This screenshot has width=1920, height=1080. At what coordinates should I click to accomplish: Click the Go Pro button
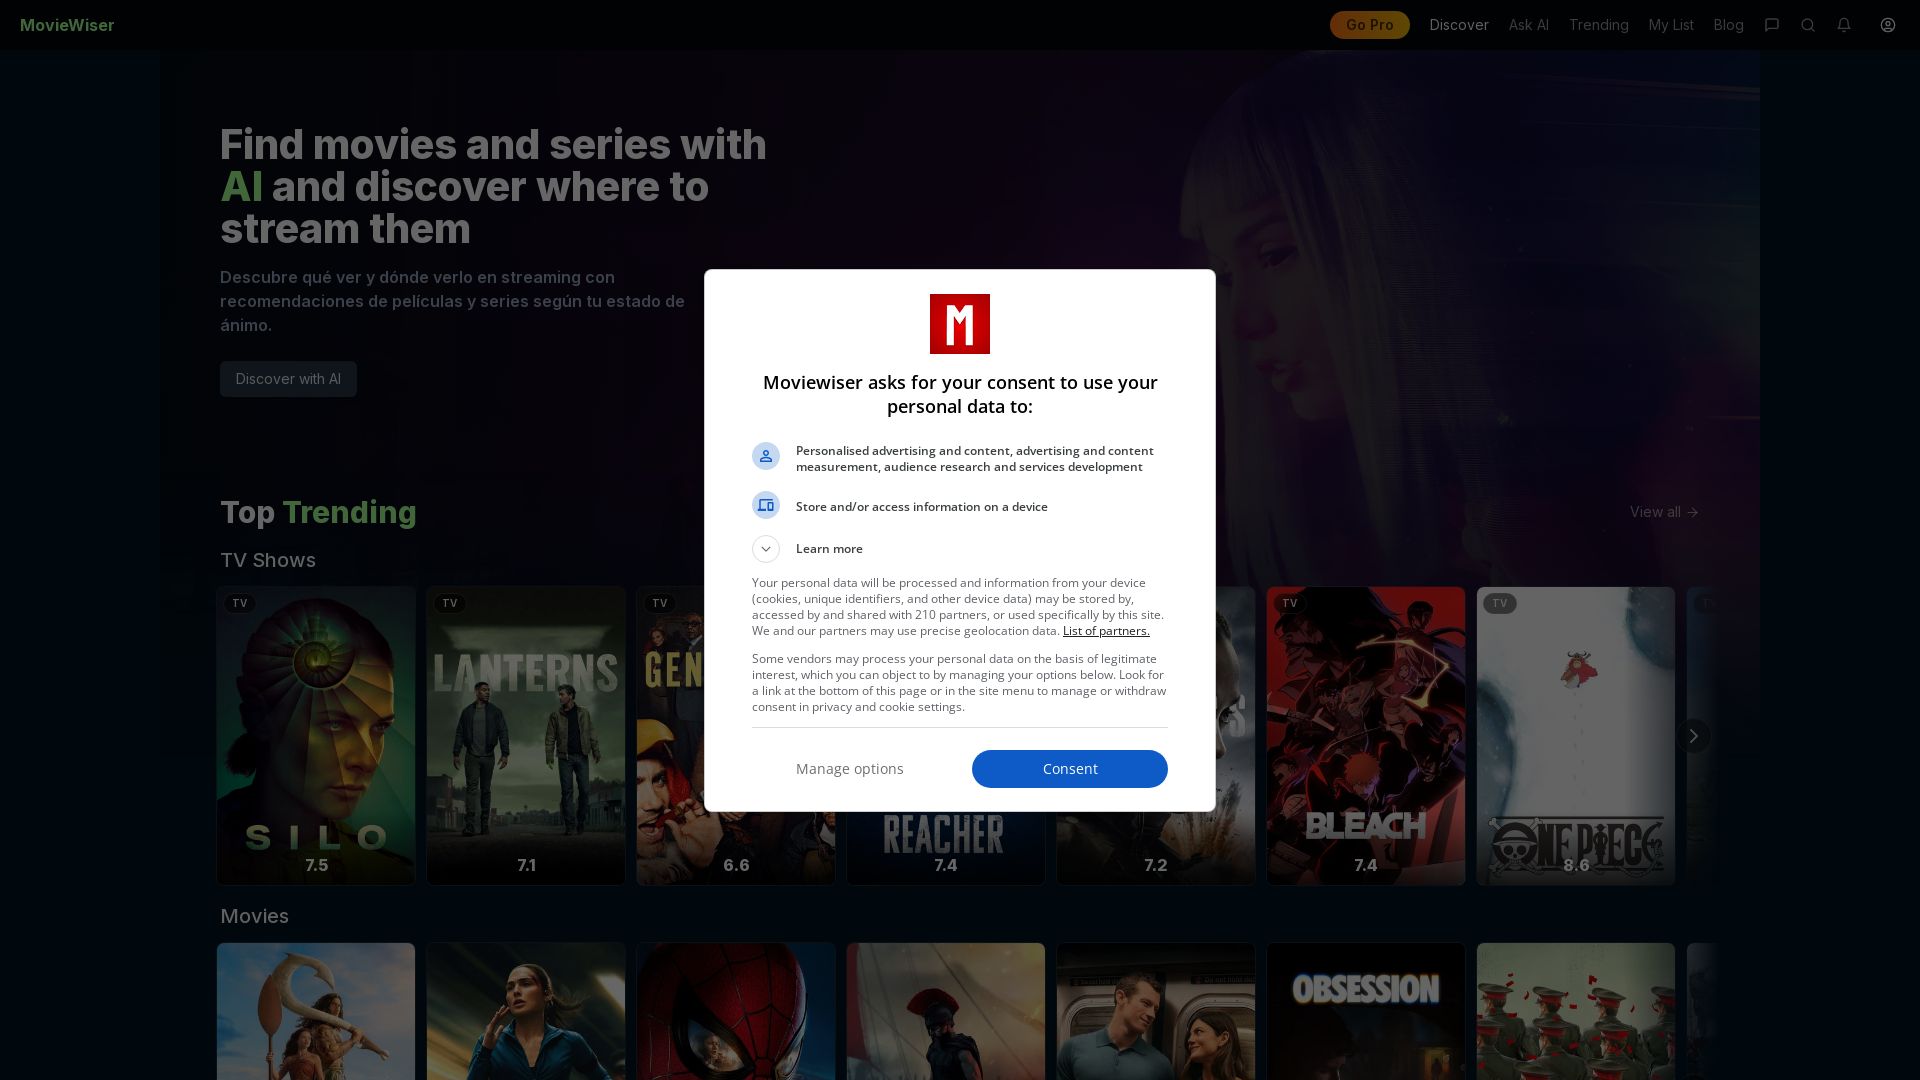[x=1370, y=25]
